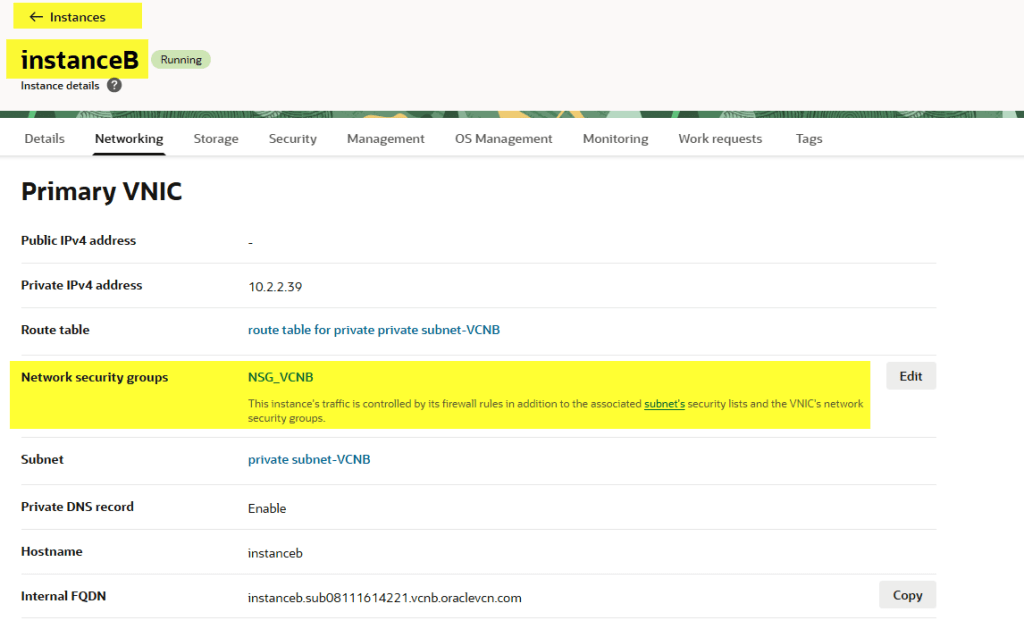Click the back arrow icon beside Instances
This screenshot has width=1024, height=629.
36,17
